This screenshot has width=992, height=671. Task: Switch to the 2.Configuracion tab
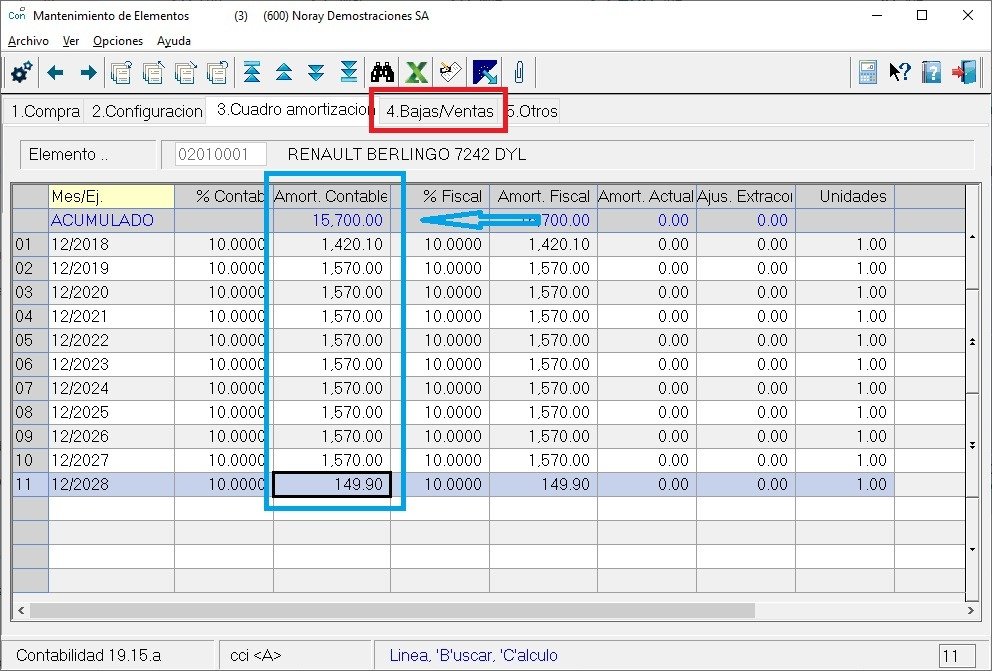[147, 111]
